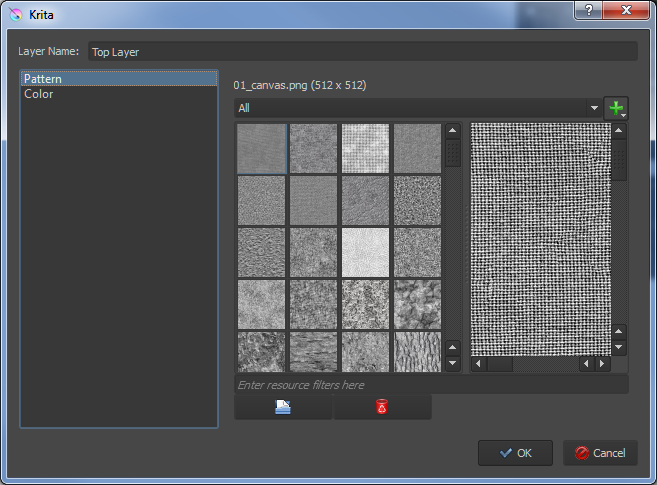Select the first pattern thumbnail in the third row
The image size is (657, 485).
click(261, 253)
